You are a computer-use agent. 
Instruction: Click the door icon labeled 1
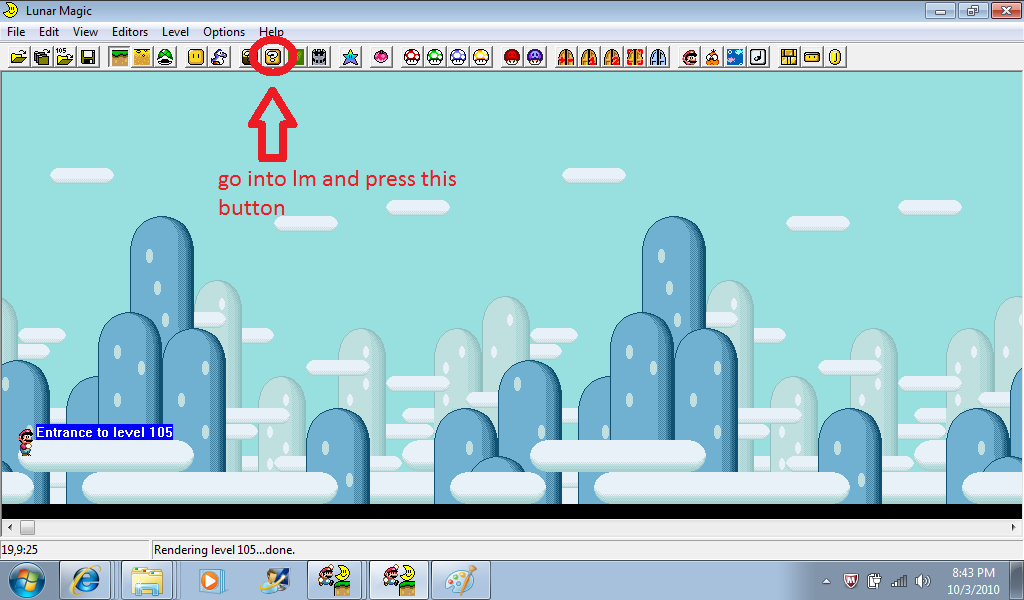[589, 57]
